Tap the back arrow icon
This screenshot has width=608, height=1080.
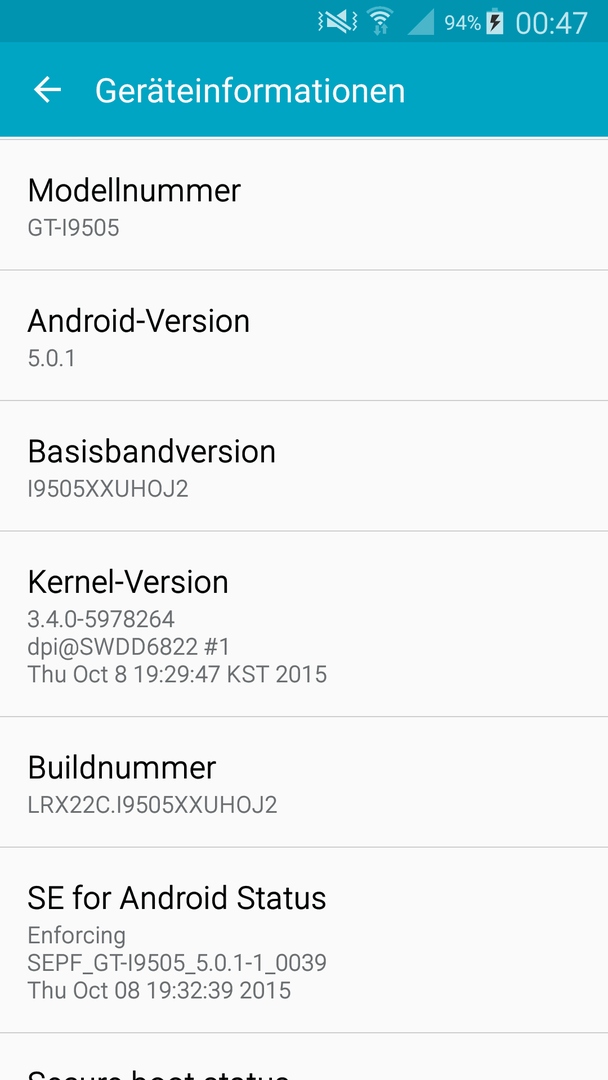tap(48, 90)
